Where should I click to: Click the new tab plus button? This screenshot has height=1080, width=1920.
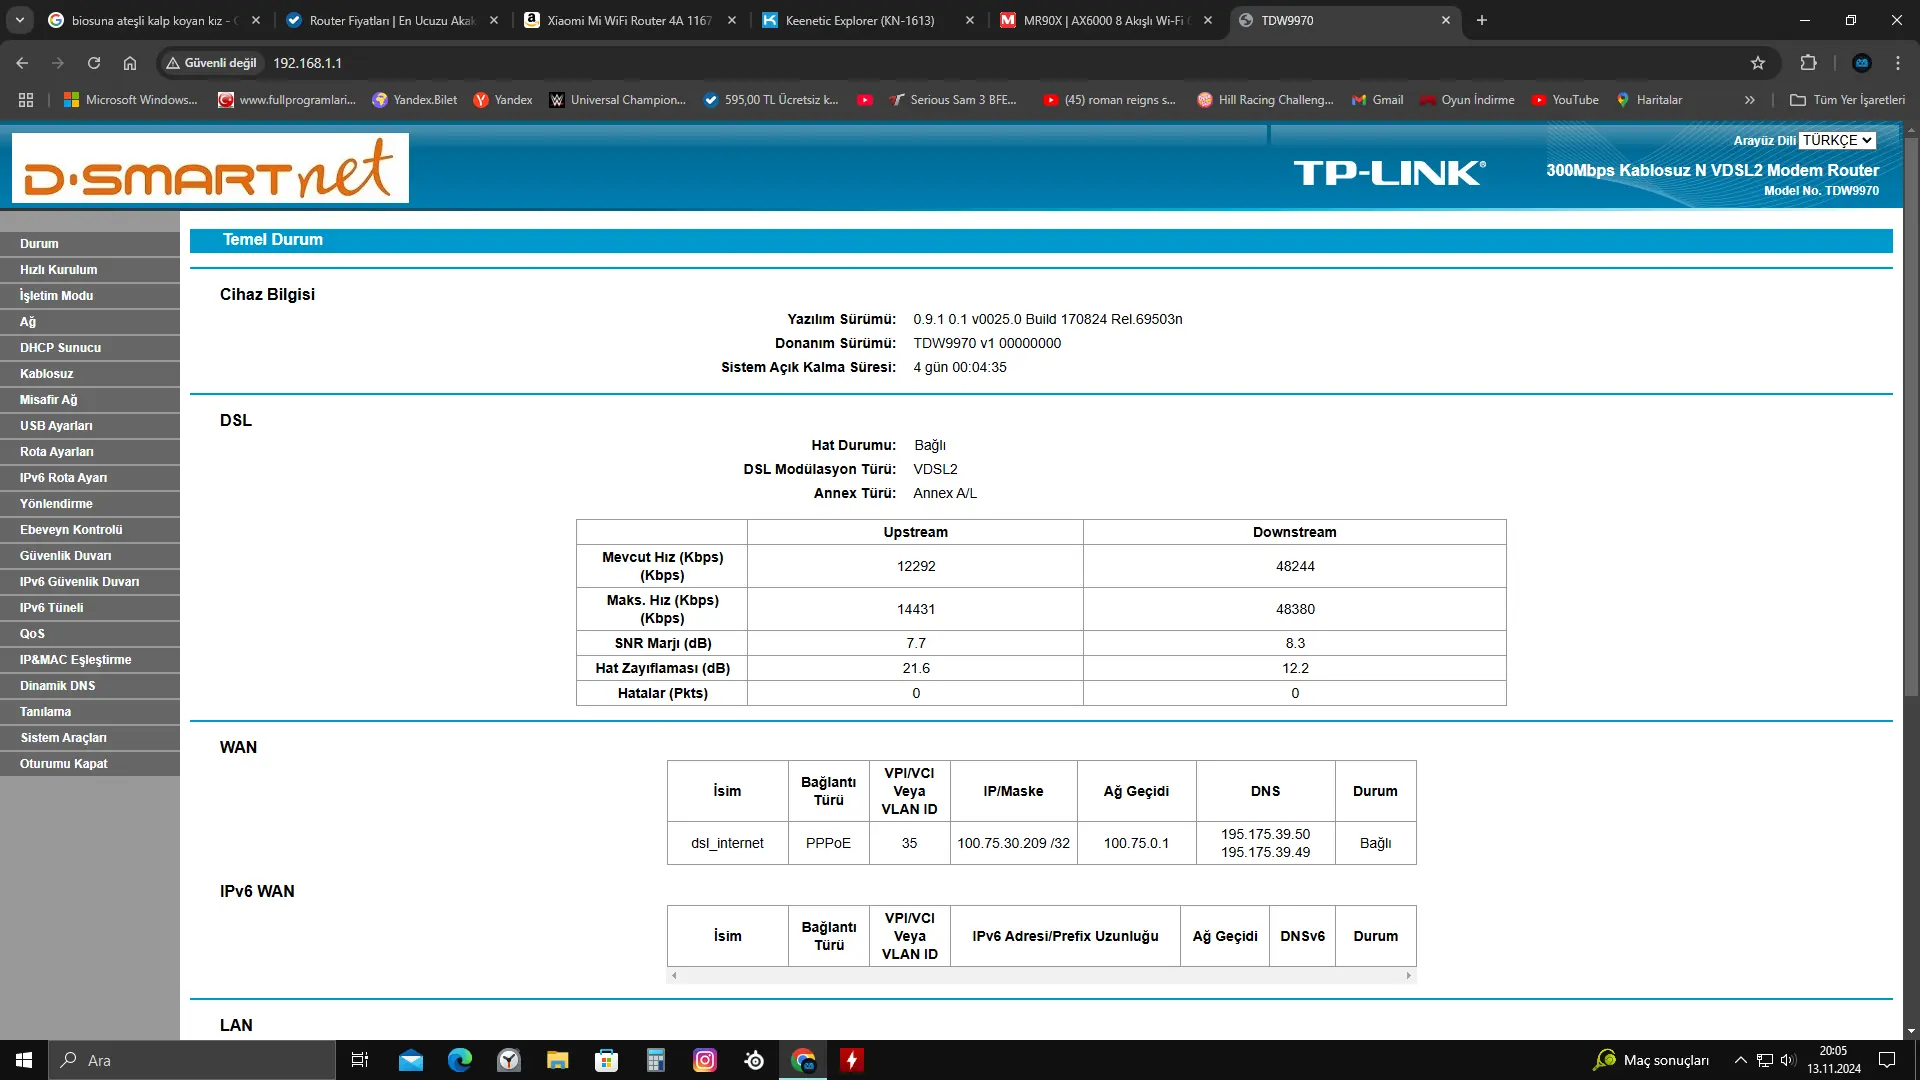pos(1482,20)
